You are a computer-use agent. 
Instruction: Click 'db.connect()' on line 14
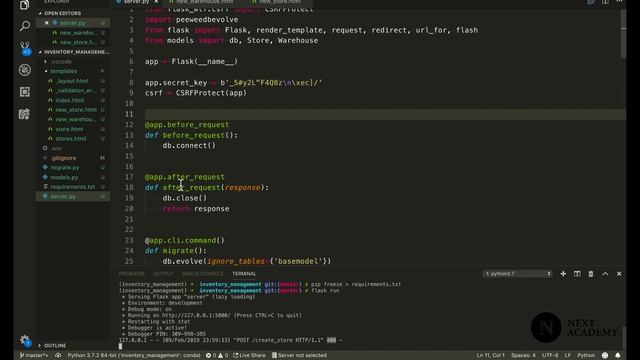(189, 146)
